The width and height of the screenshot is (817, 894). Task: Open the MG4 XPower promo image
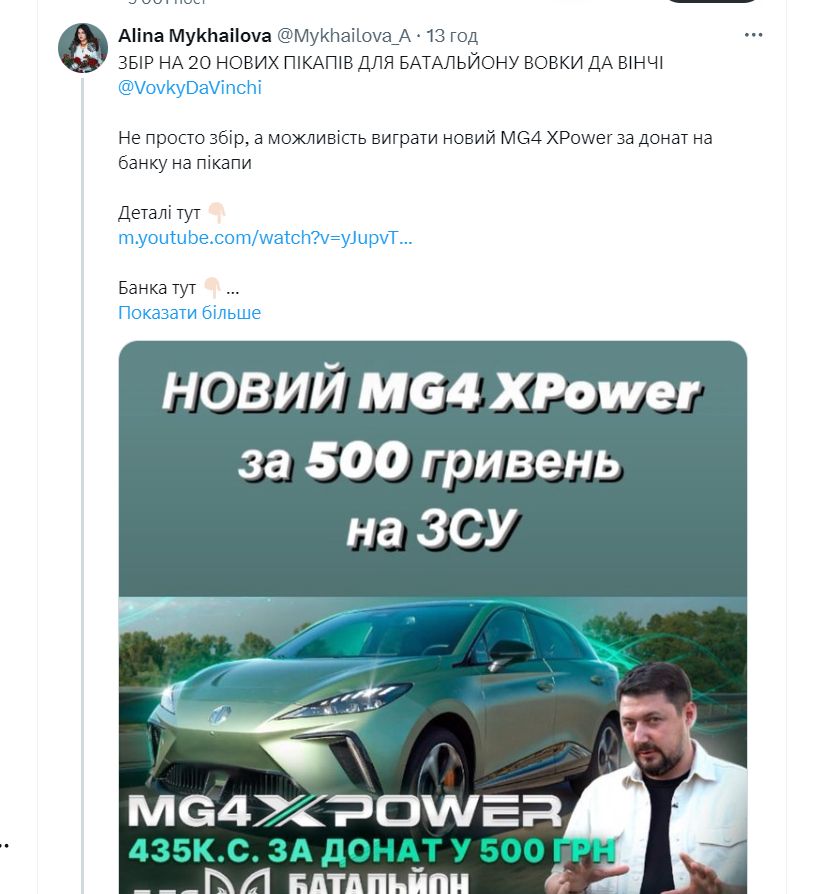click(433, 617)
